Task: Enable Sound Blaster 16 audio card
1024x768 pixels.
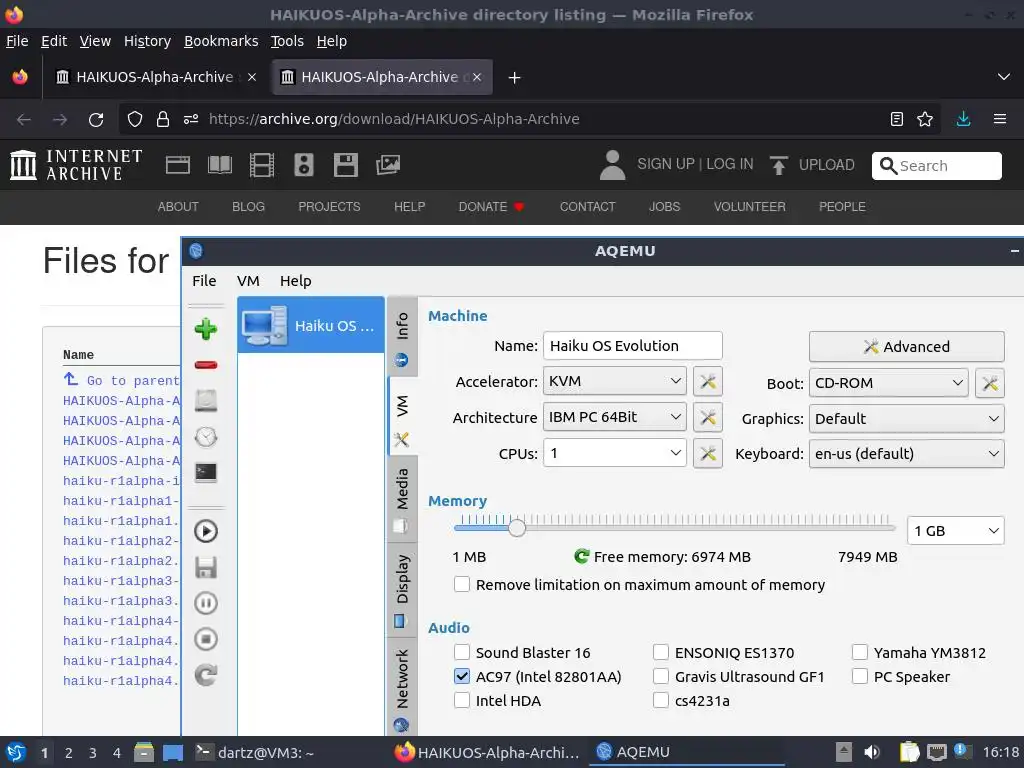Action: tap(462, 652)
